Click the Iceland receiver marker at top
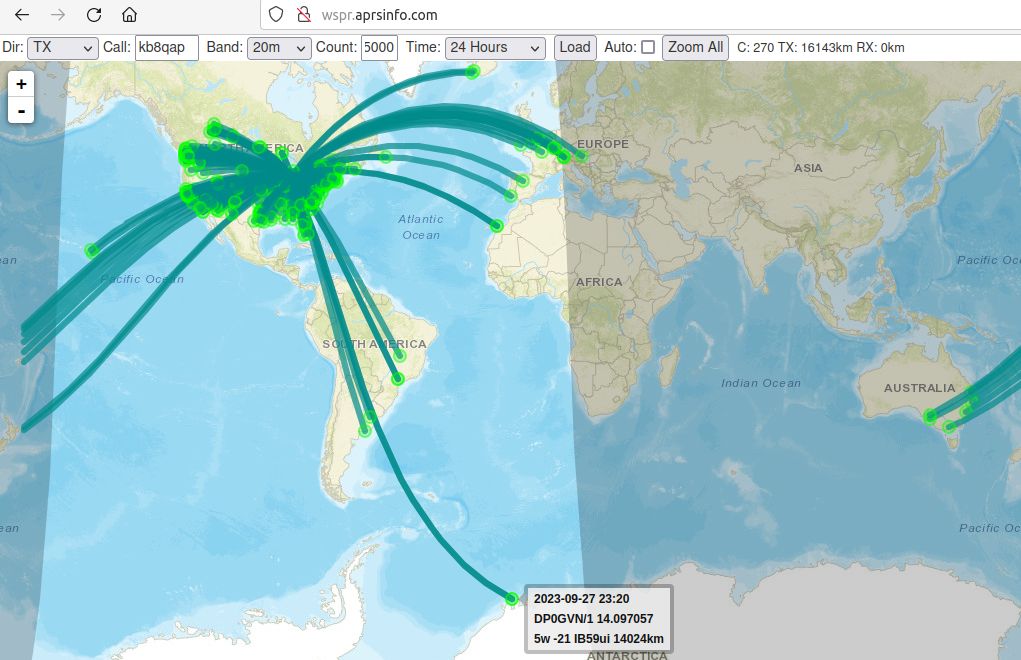This screenshot has width=1021, height=660. point(473,72)
